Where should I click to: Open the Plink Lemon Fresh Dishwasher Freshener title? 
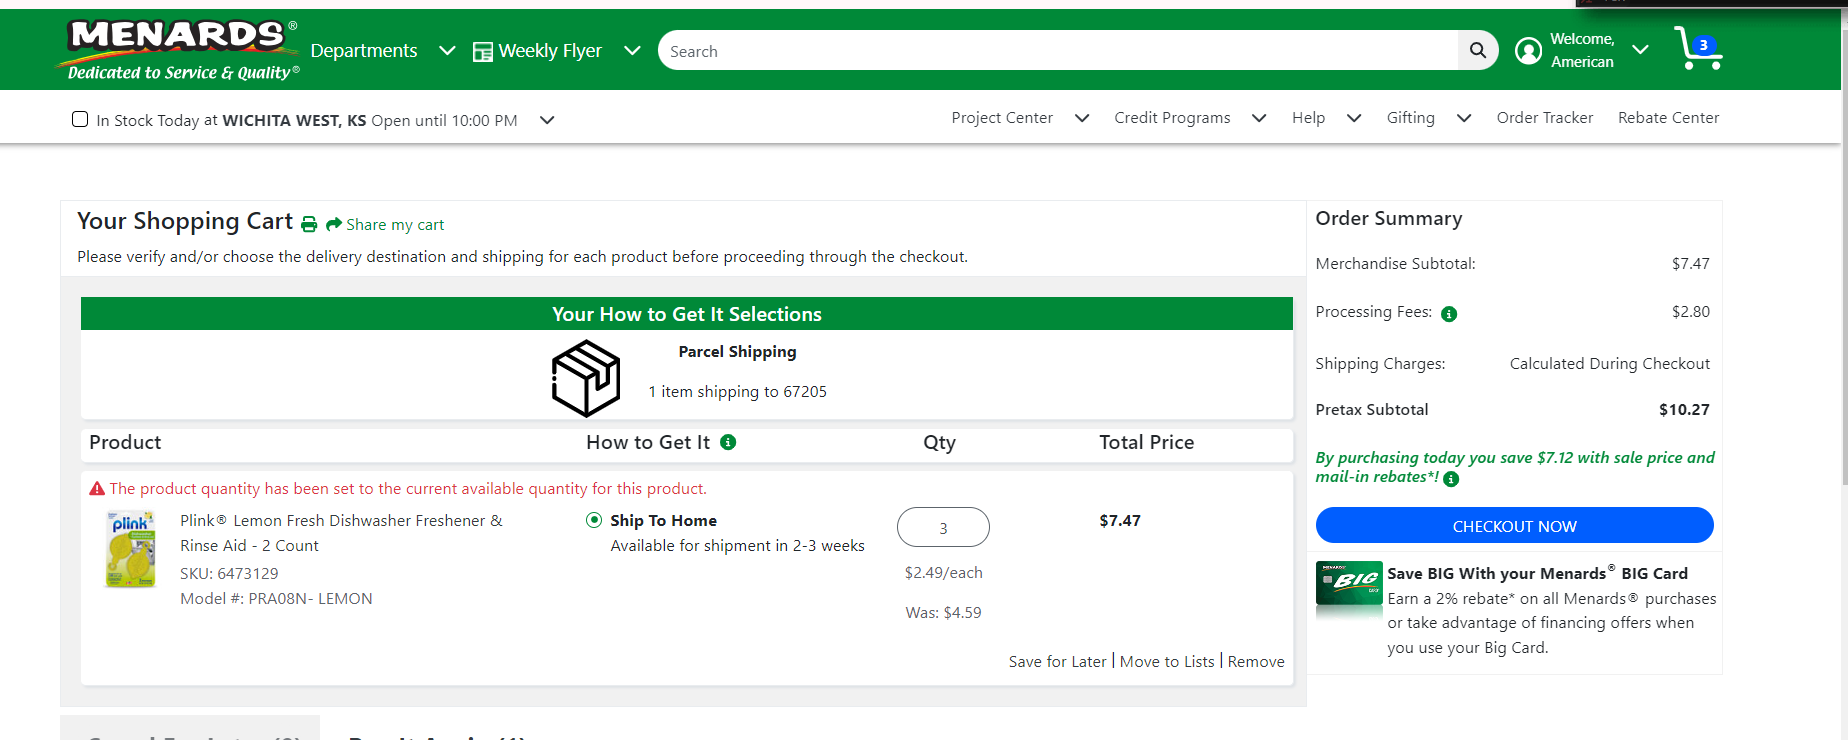tap(341, 533)
